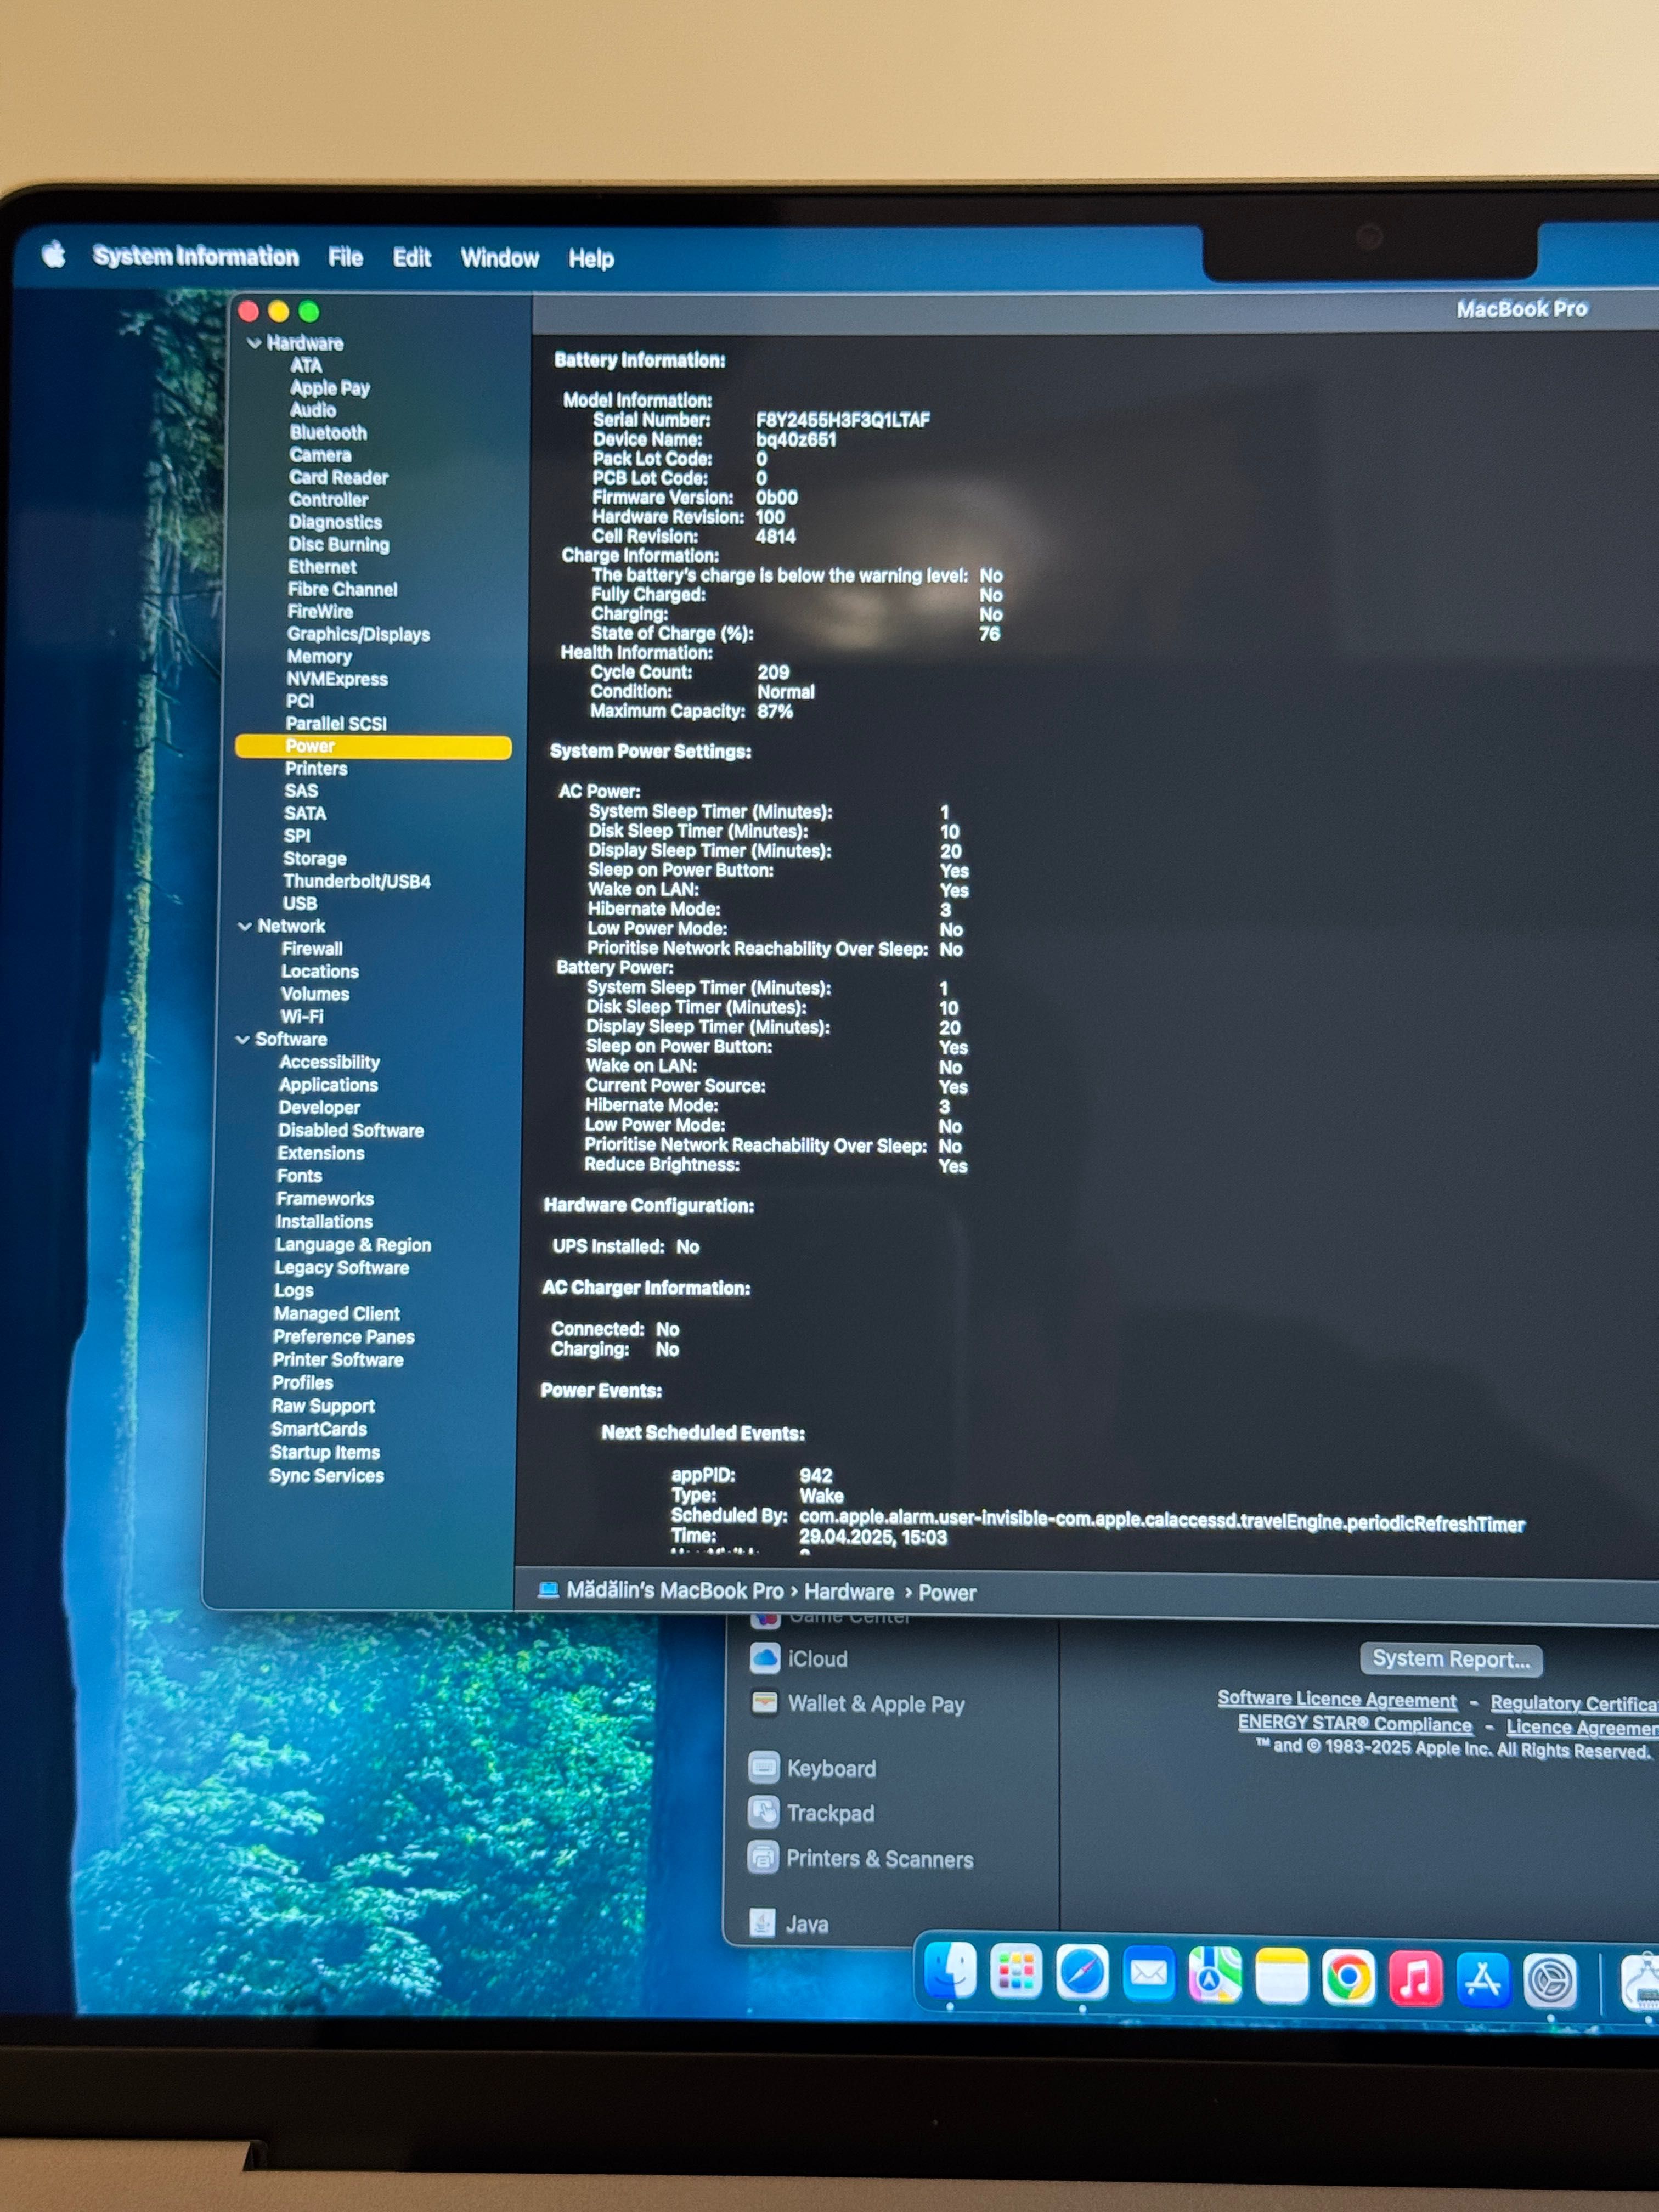Select Graphics/Displays in the sidebar
Screen dimensions: 1659x2212
pyautogui.click(x=358, y=634)
